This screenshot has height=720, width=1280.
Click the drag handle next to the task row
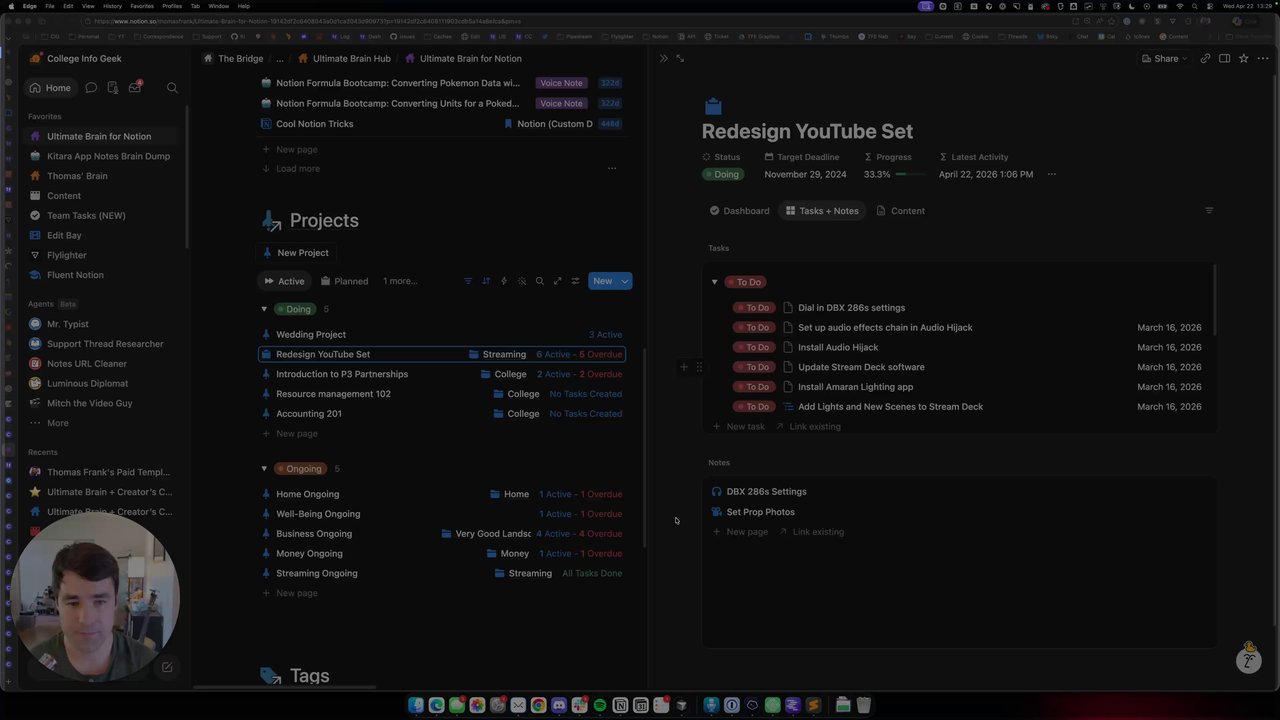(x=699, y=367)
